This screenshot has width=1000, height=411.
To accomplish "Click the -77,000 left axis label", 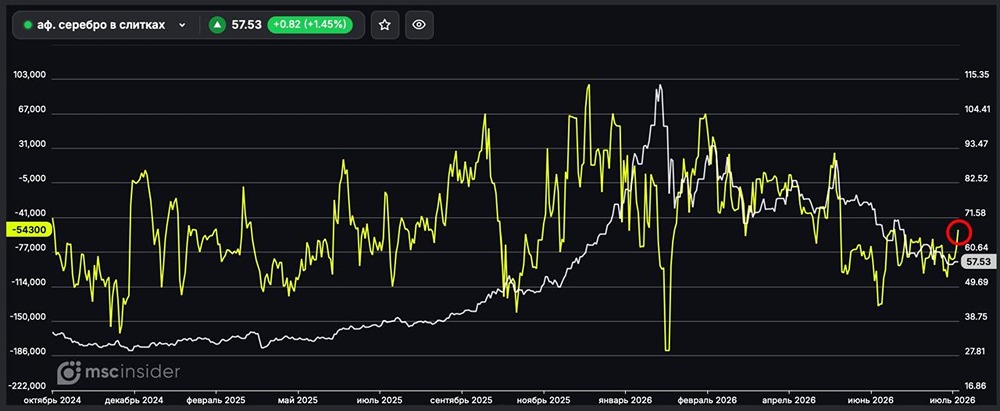I will [x=30, y=248].
